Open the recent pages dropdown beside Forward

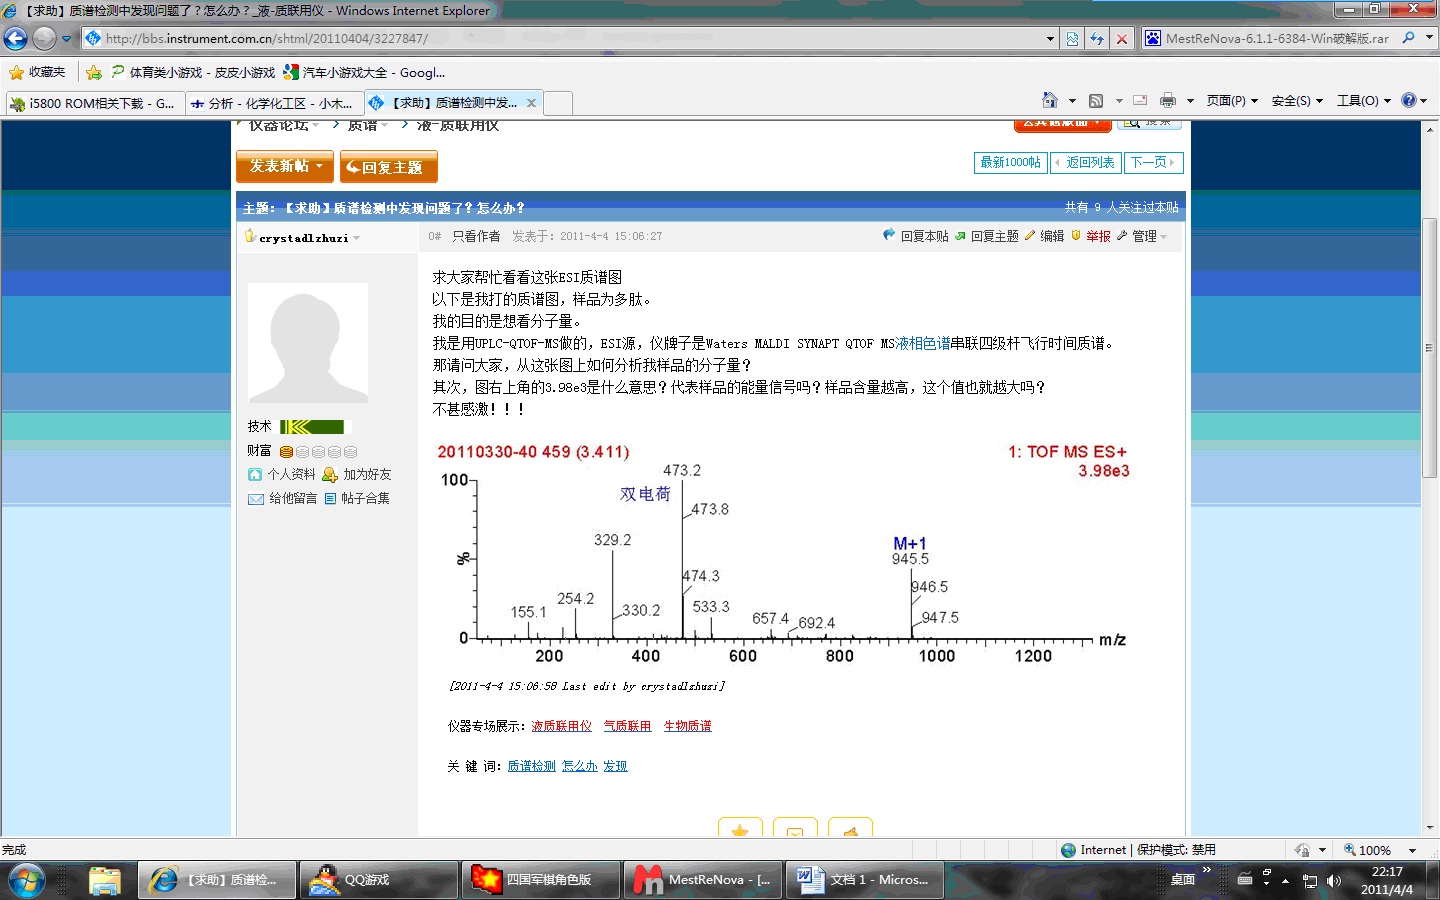(67, 39)
